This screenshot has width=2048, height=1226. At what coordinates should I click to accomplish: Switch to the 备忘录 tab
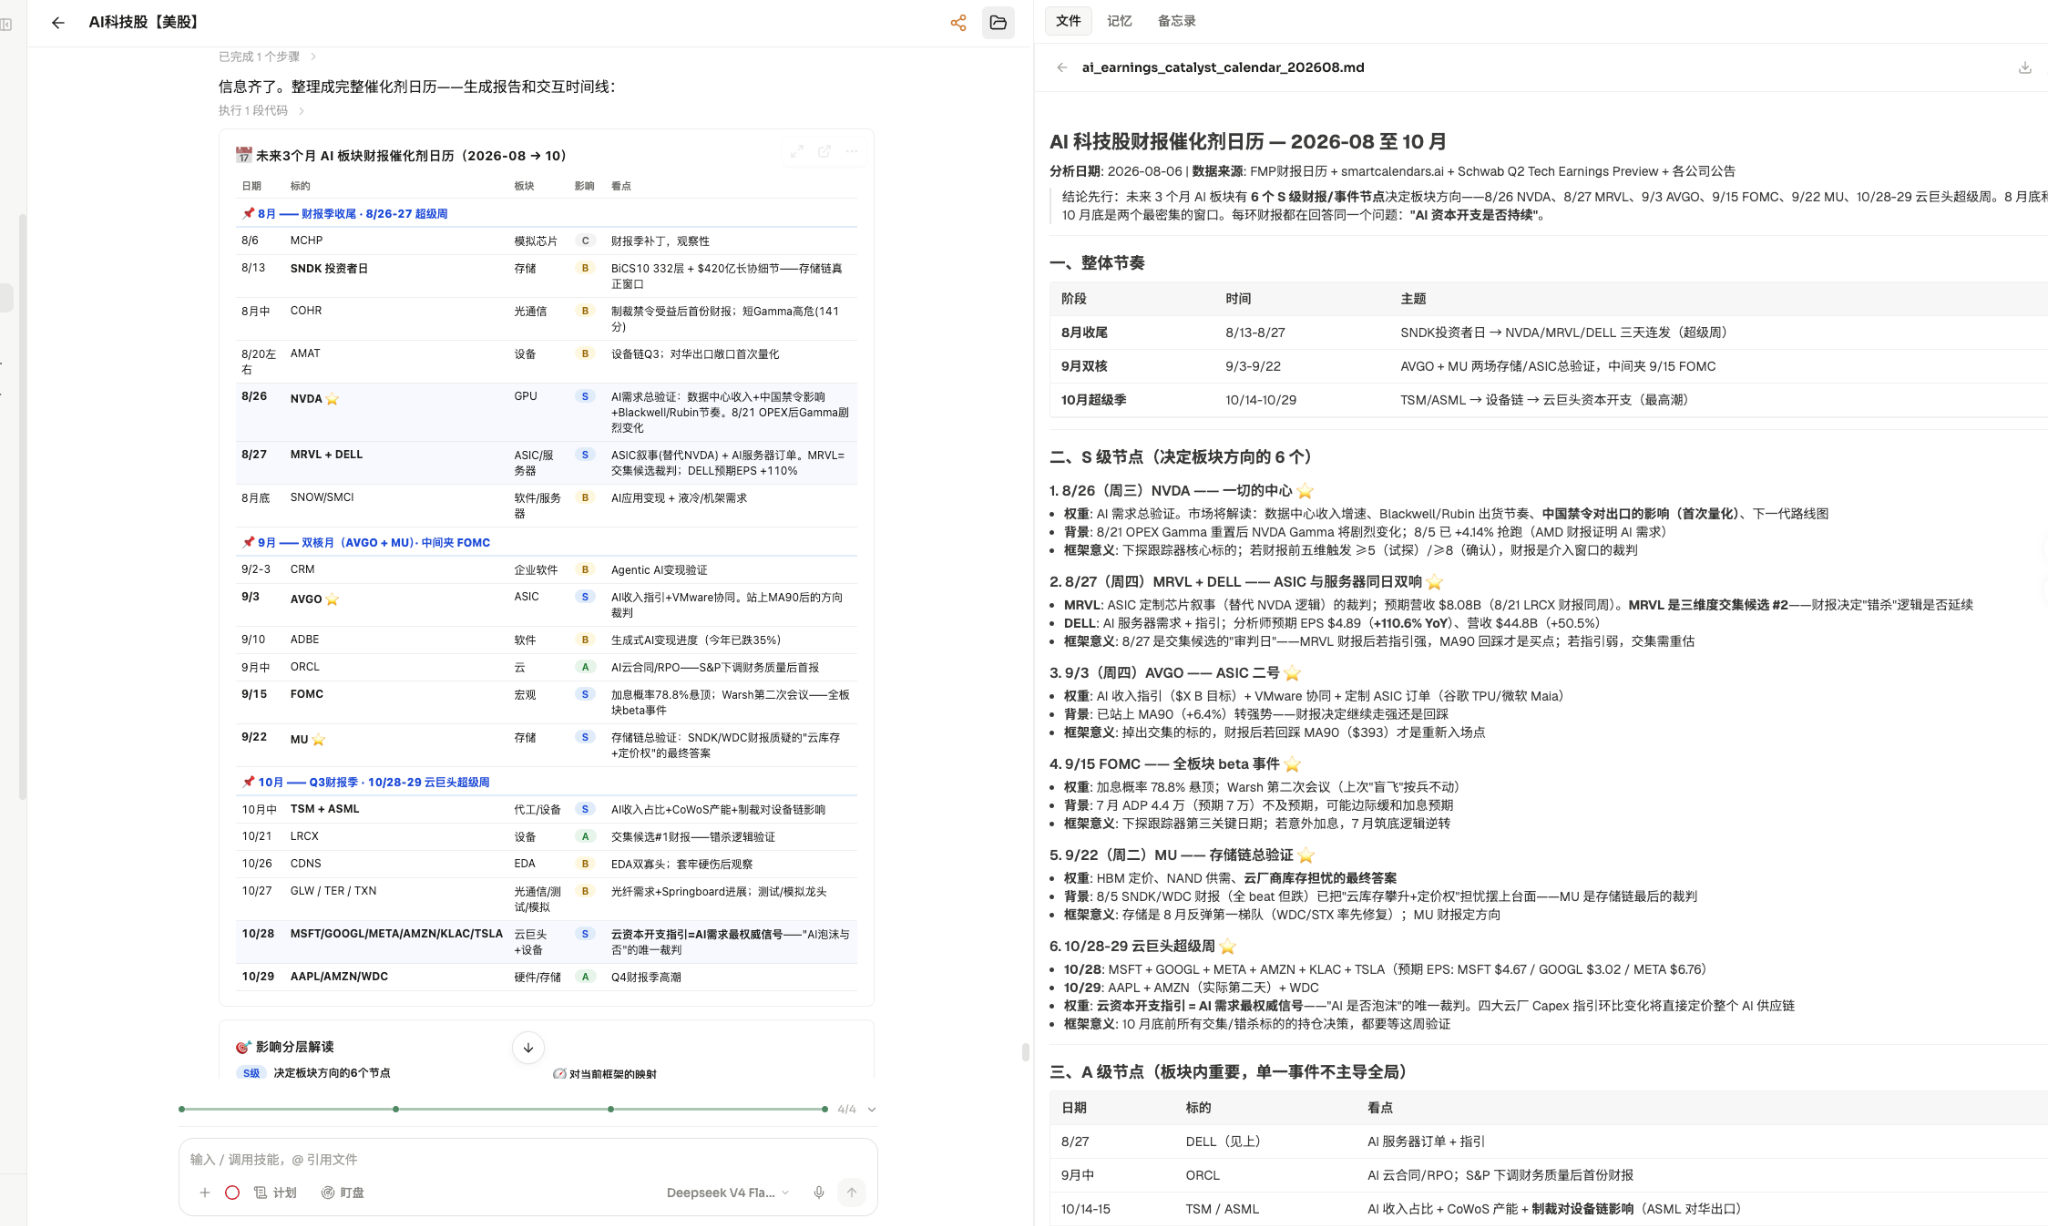(x=1176, y=21)
